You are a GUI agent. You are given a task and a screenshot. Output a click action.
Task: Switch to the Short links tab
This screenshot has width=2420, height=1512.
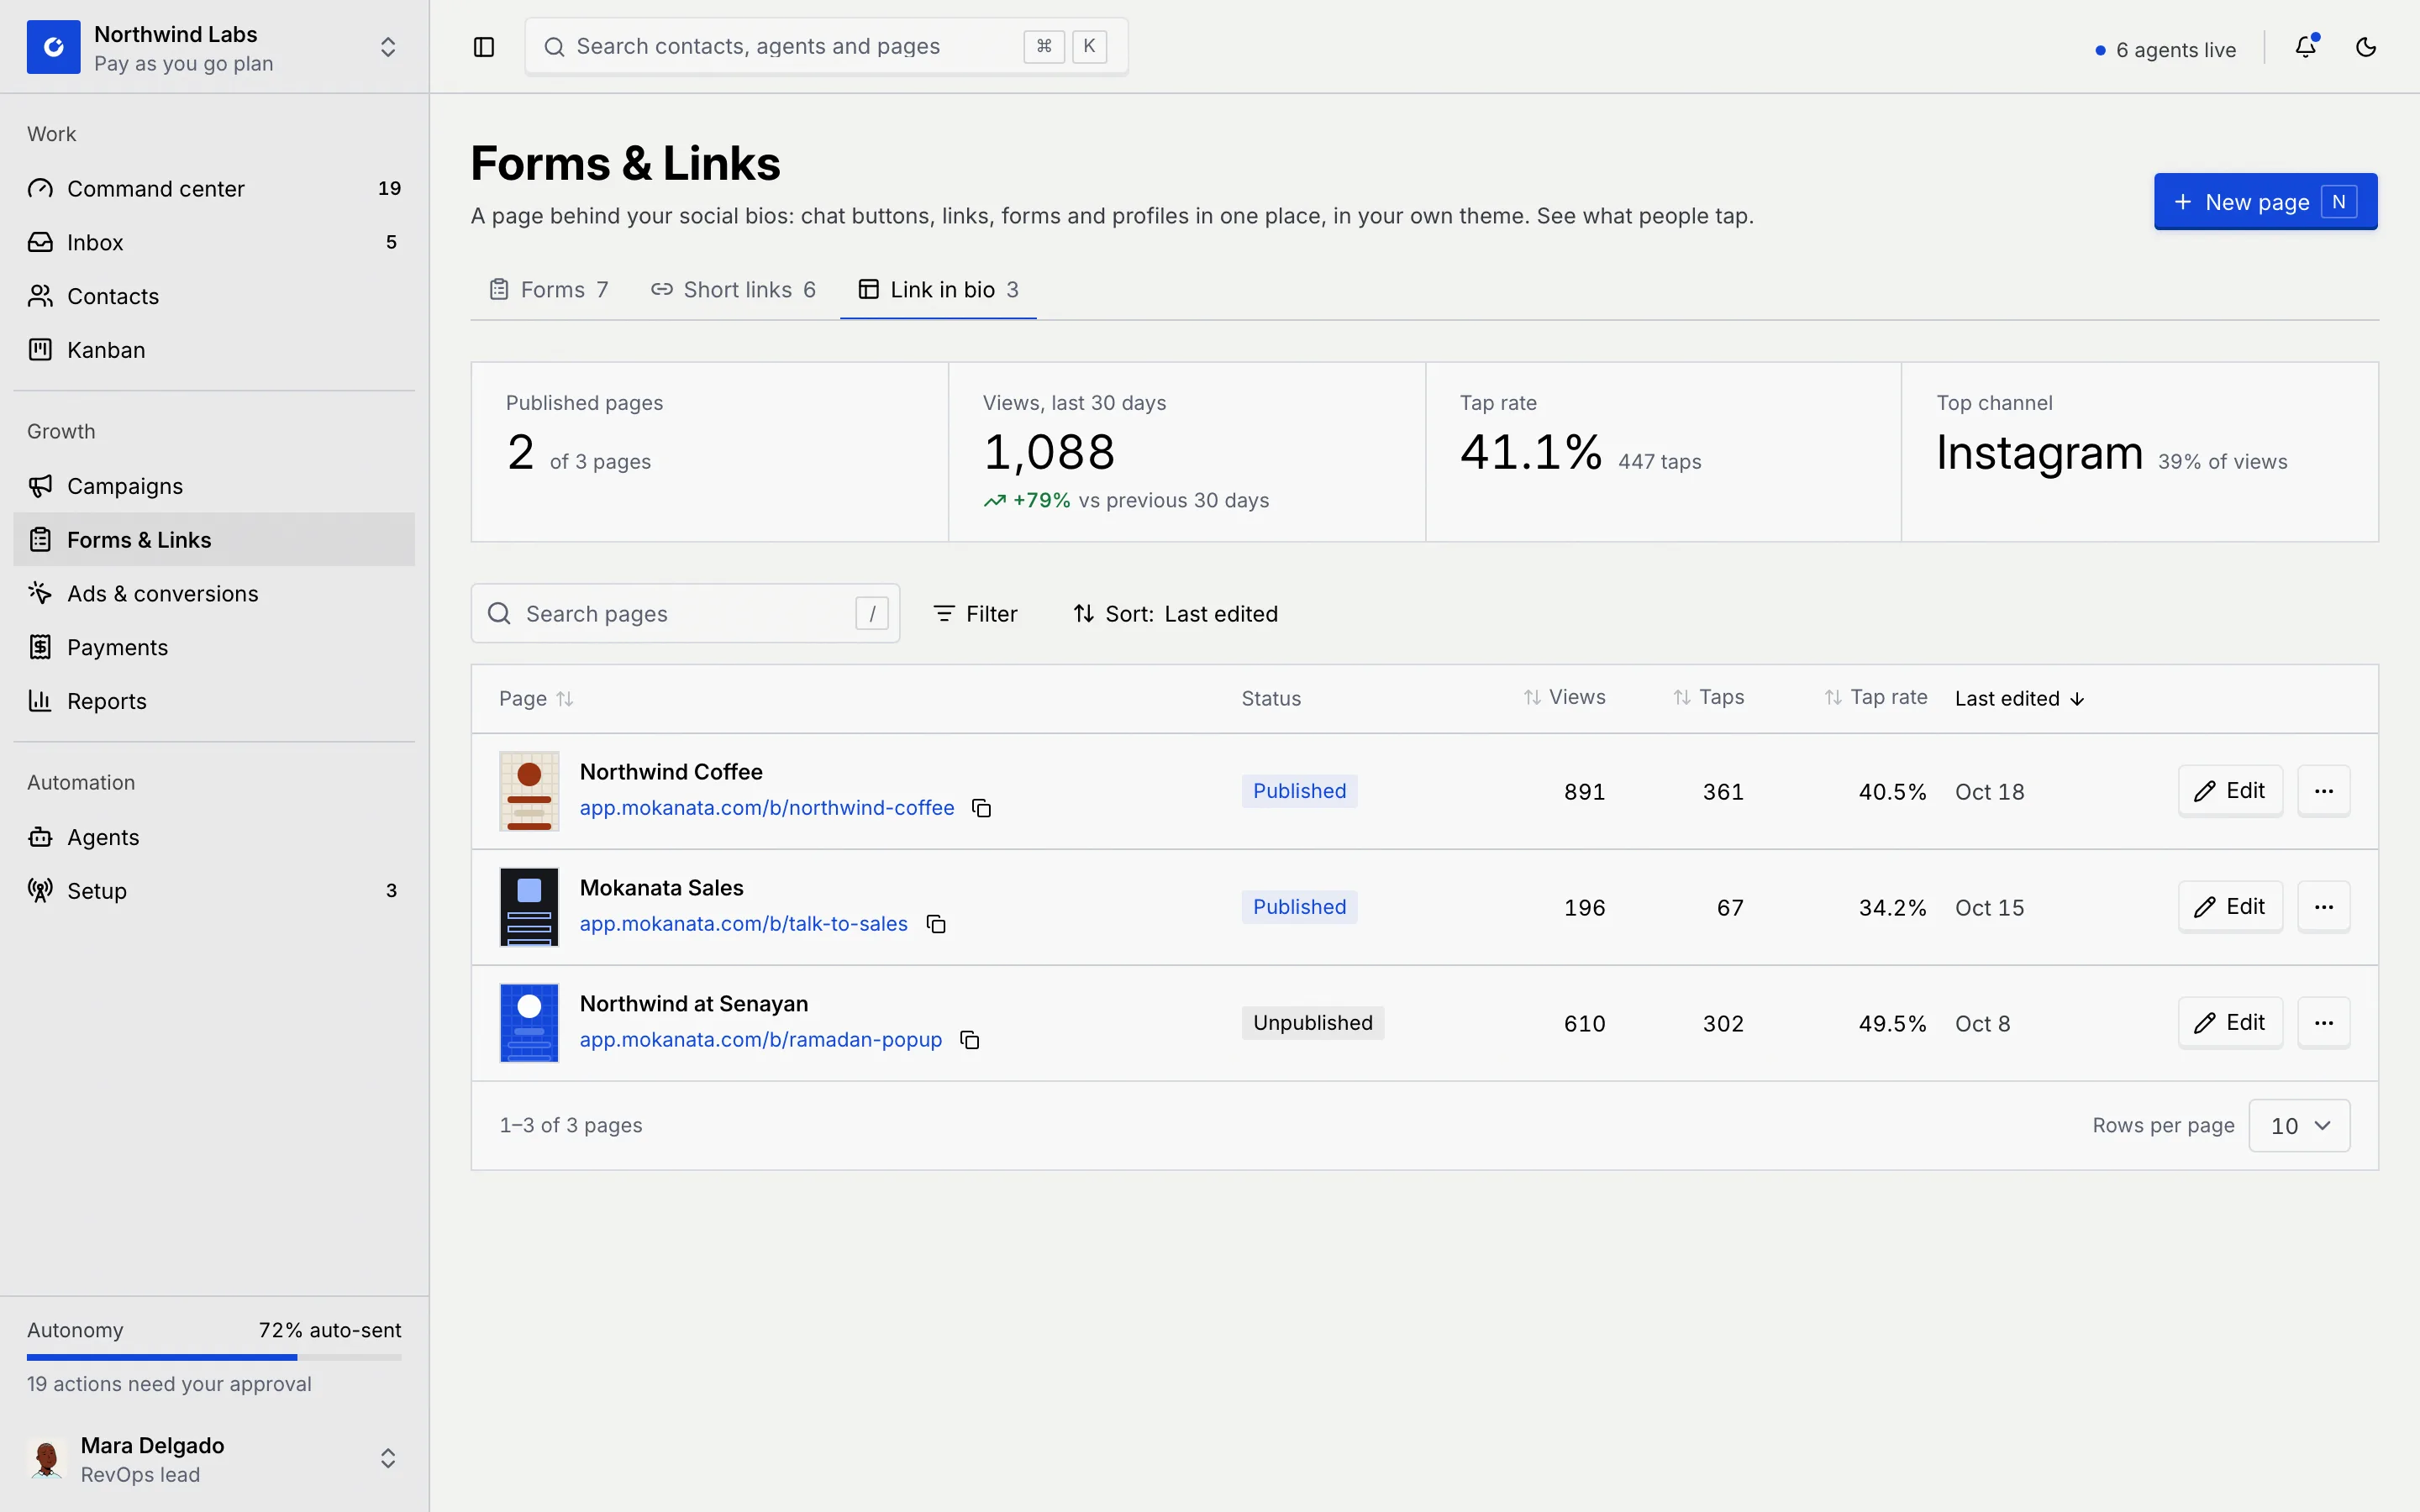pyautogui.click(x=733, y=290)
